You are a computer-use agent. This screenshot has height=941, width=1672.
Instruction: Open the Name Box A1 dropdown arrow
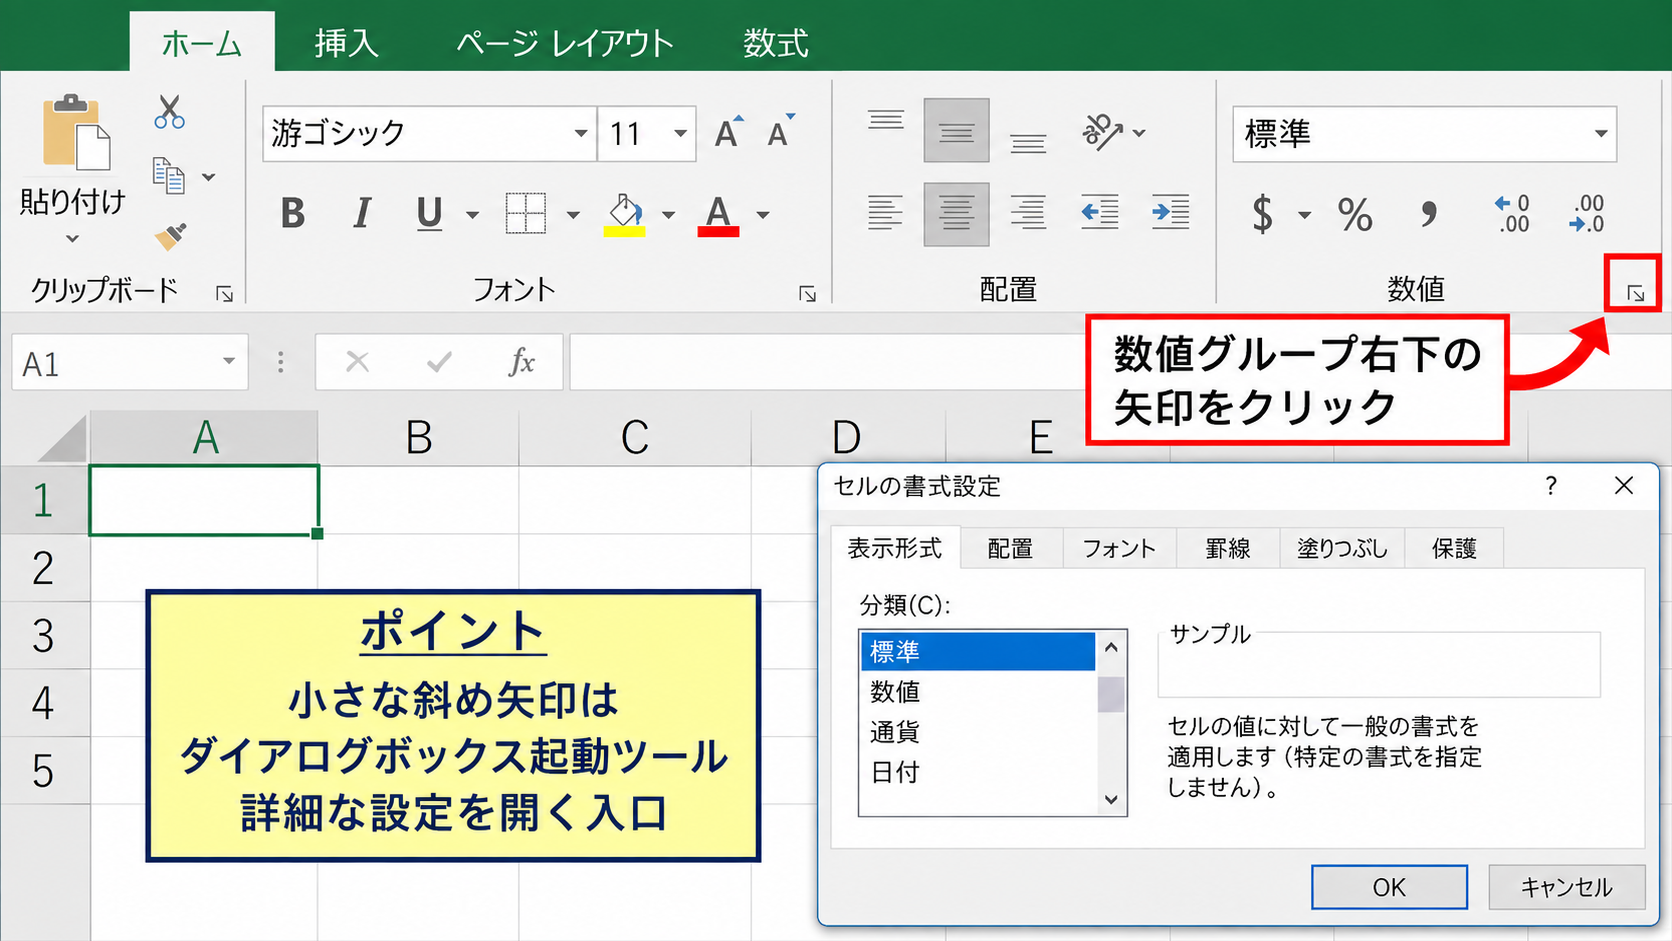point(229,361)
